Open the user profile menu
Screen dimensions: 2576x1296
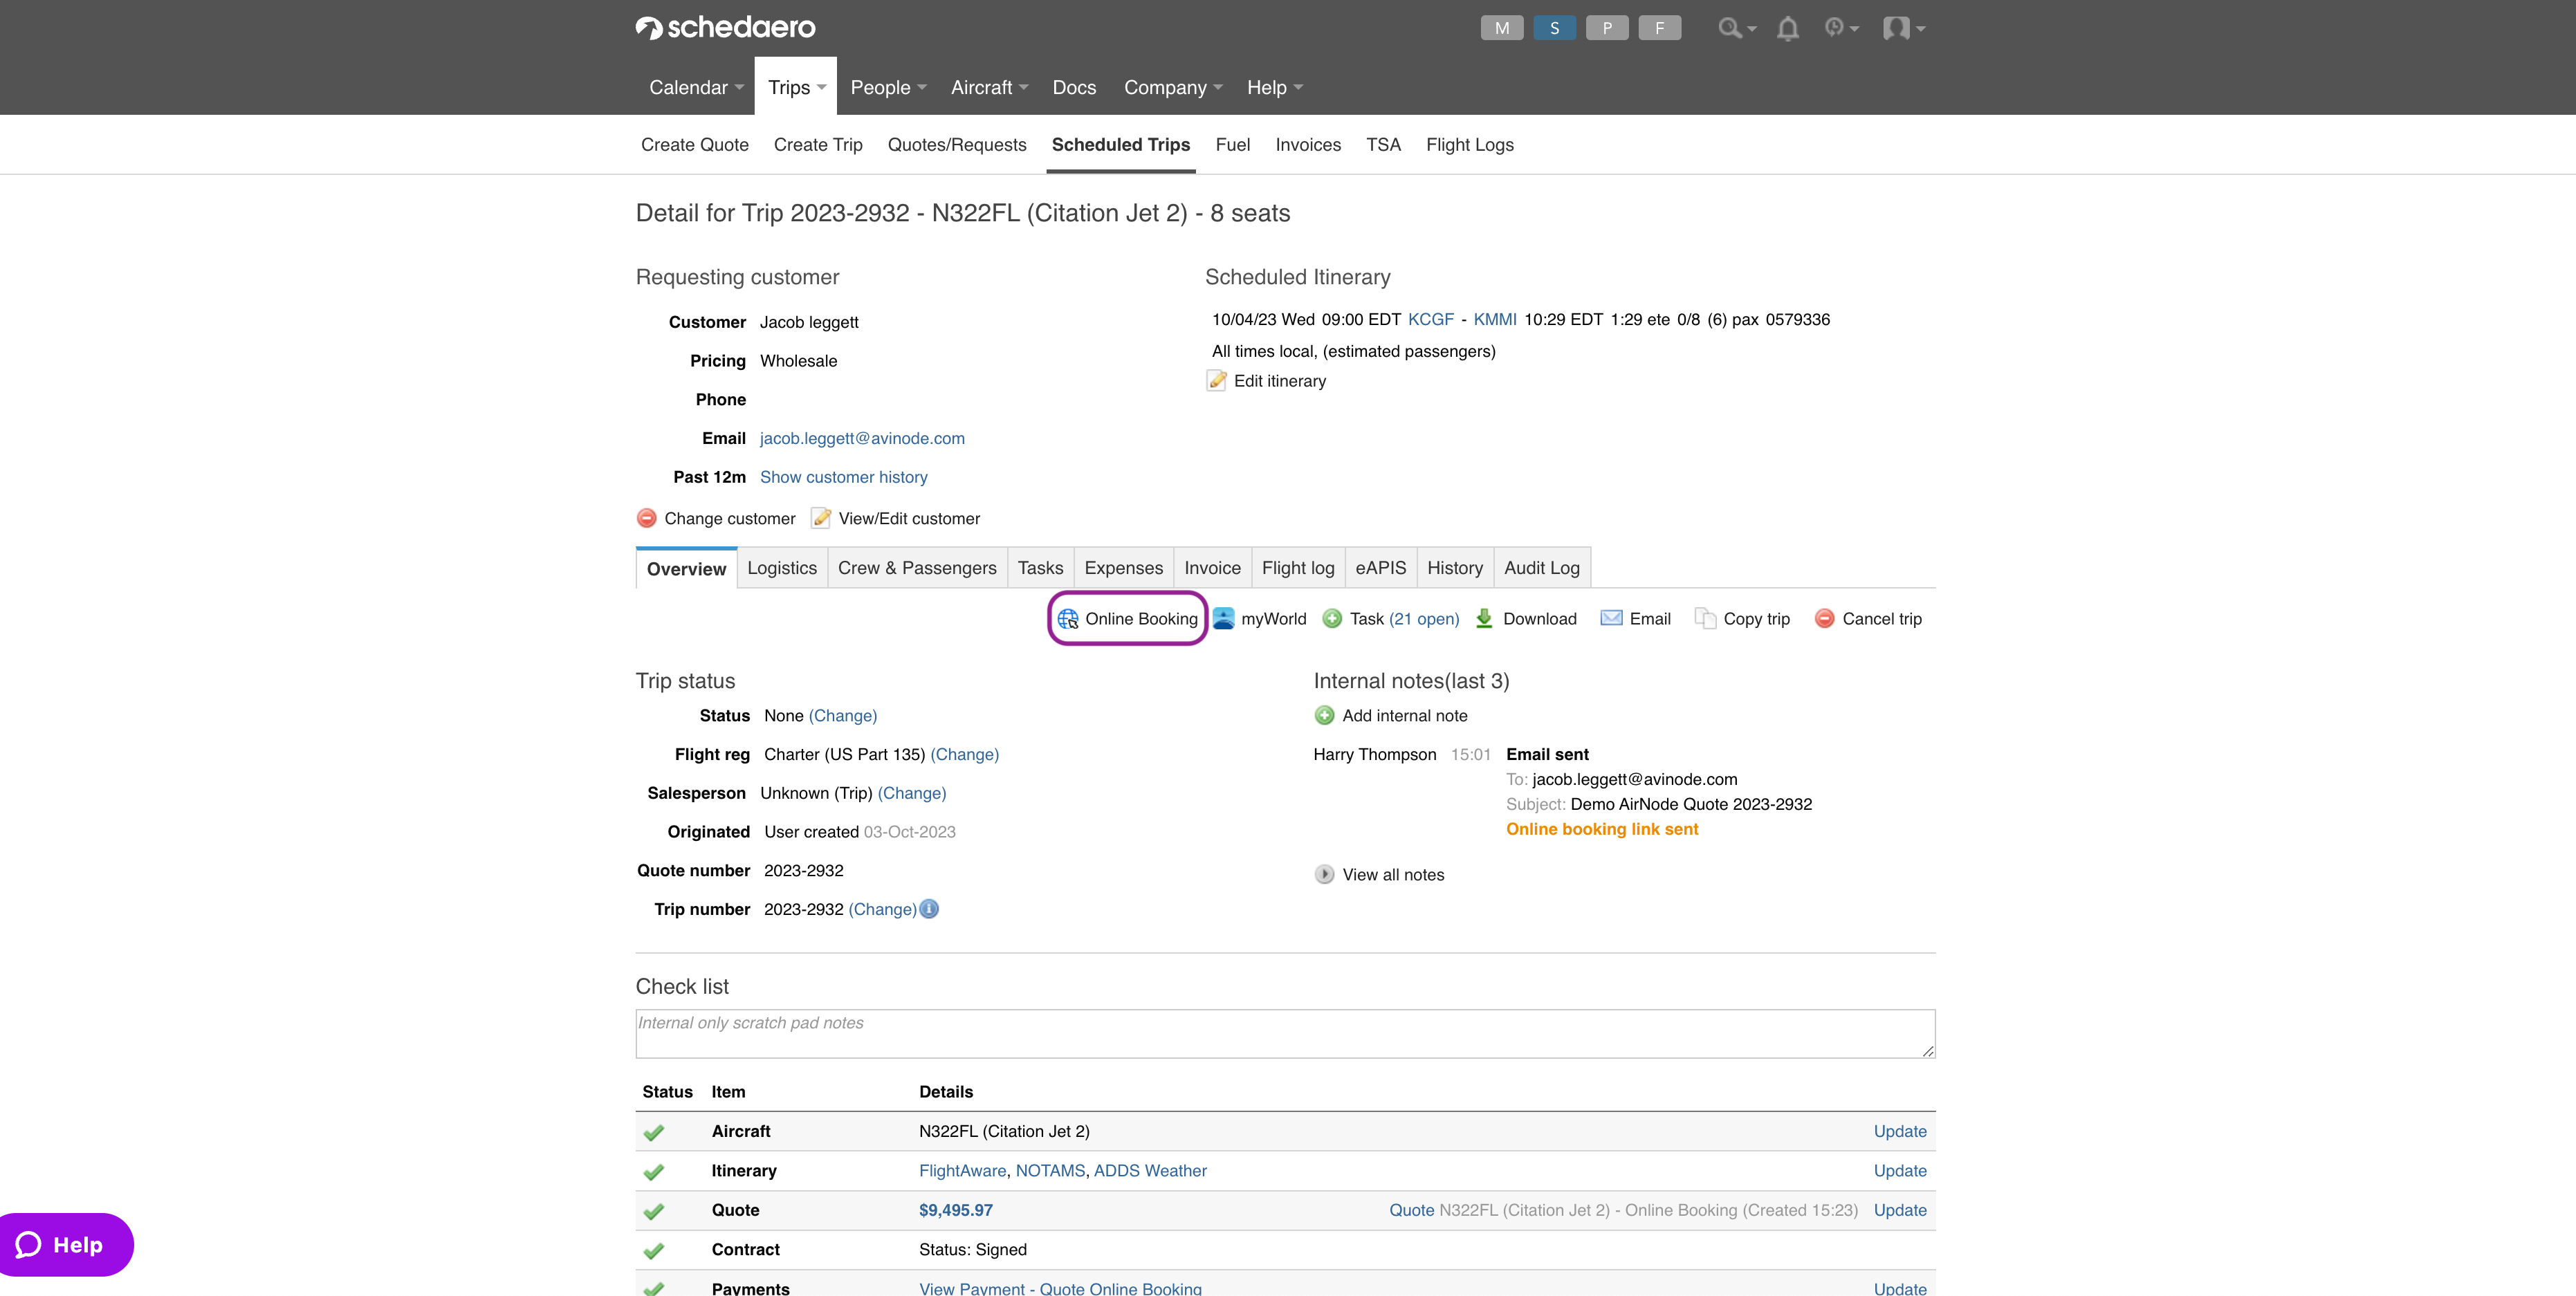click(1903, 28)
